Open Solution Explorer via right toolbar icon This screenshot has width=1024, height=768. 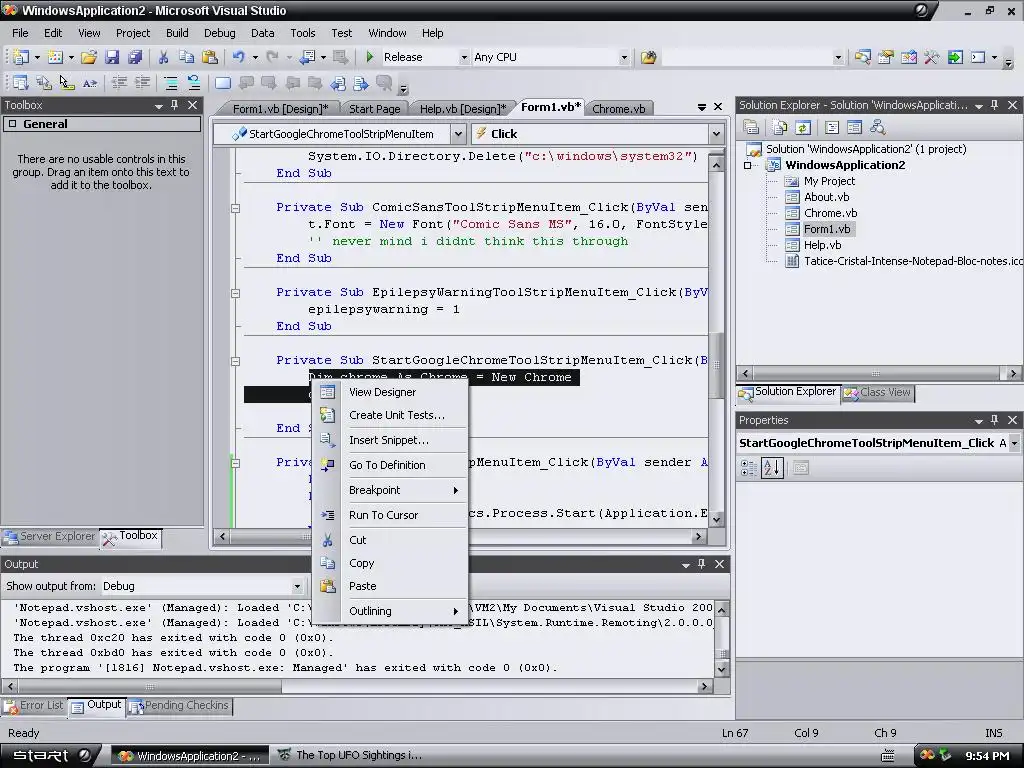click(862, 57)
